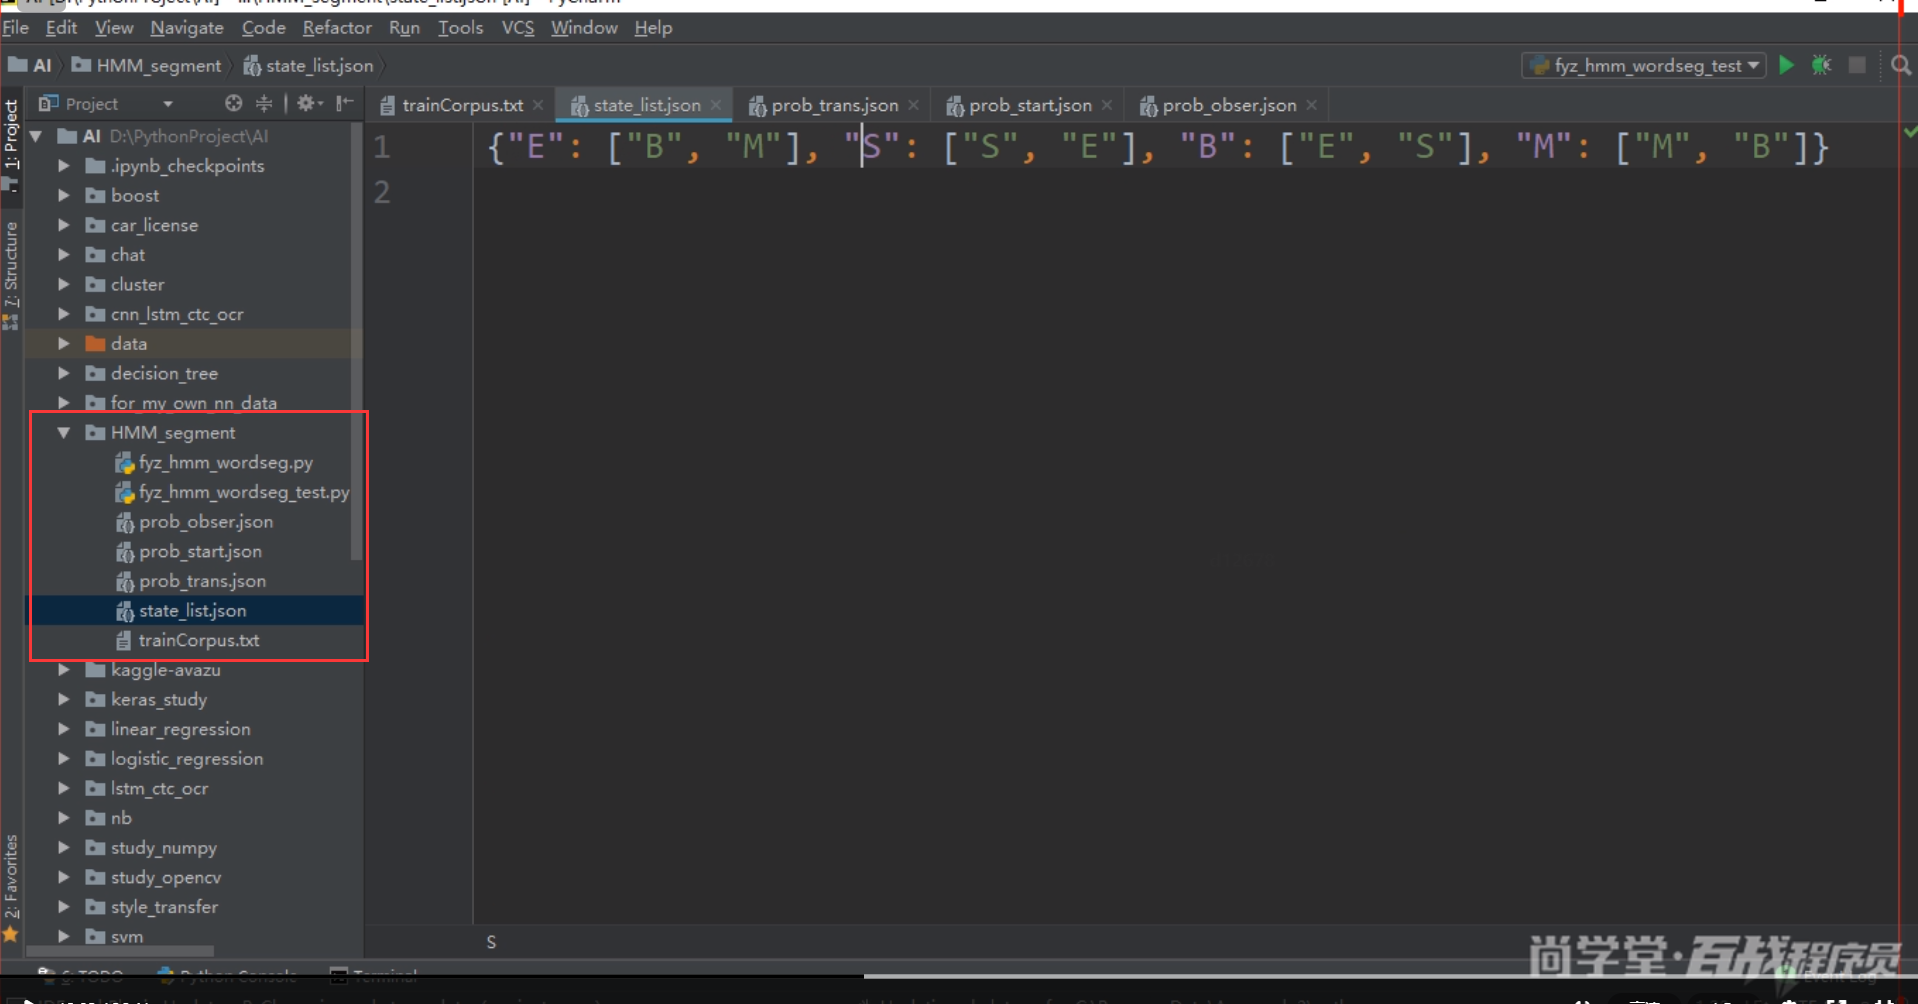Select fyz_hmm_wordseg.py in project tree
The image size is (1918, 1004).
214,462
